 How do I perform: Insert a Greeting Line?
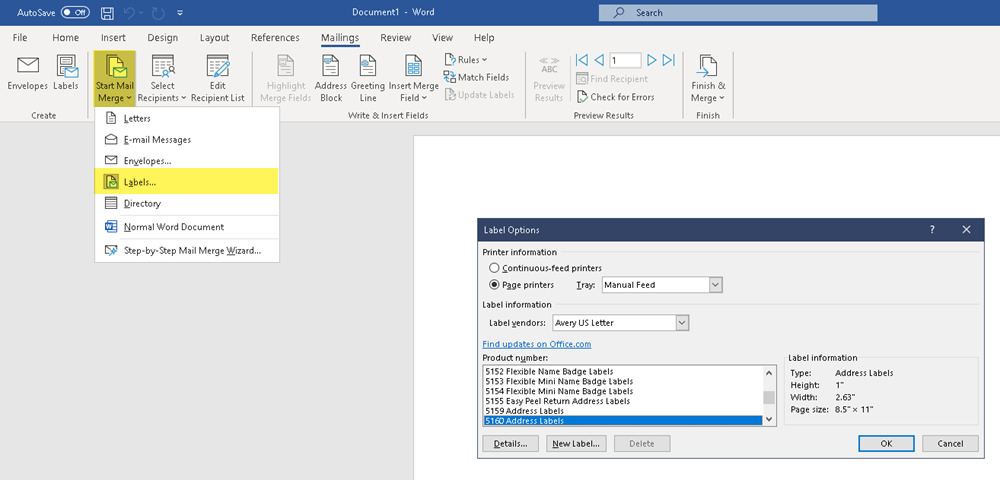(368, 79)
